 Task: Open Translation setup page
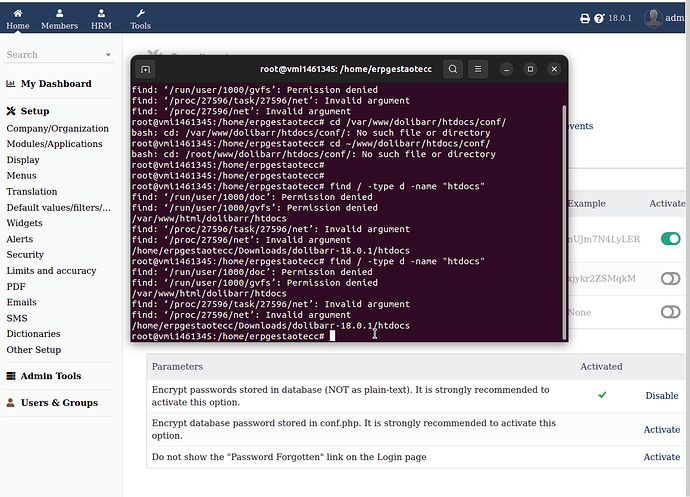pyautogui.click(x=32, y=191)
